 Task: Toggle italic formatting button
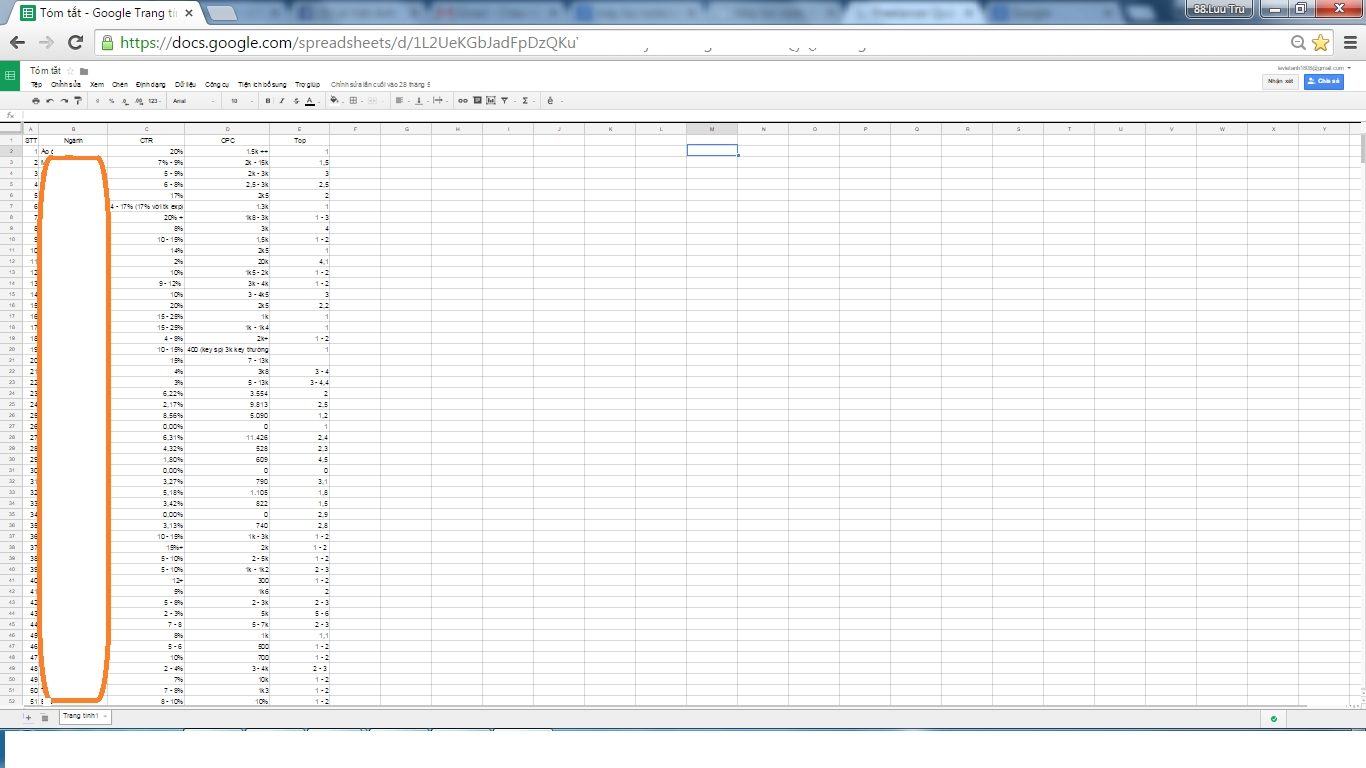(281, 101)
